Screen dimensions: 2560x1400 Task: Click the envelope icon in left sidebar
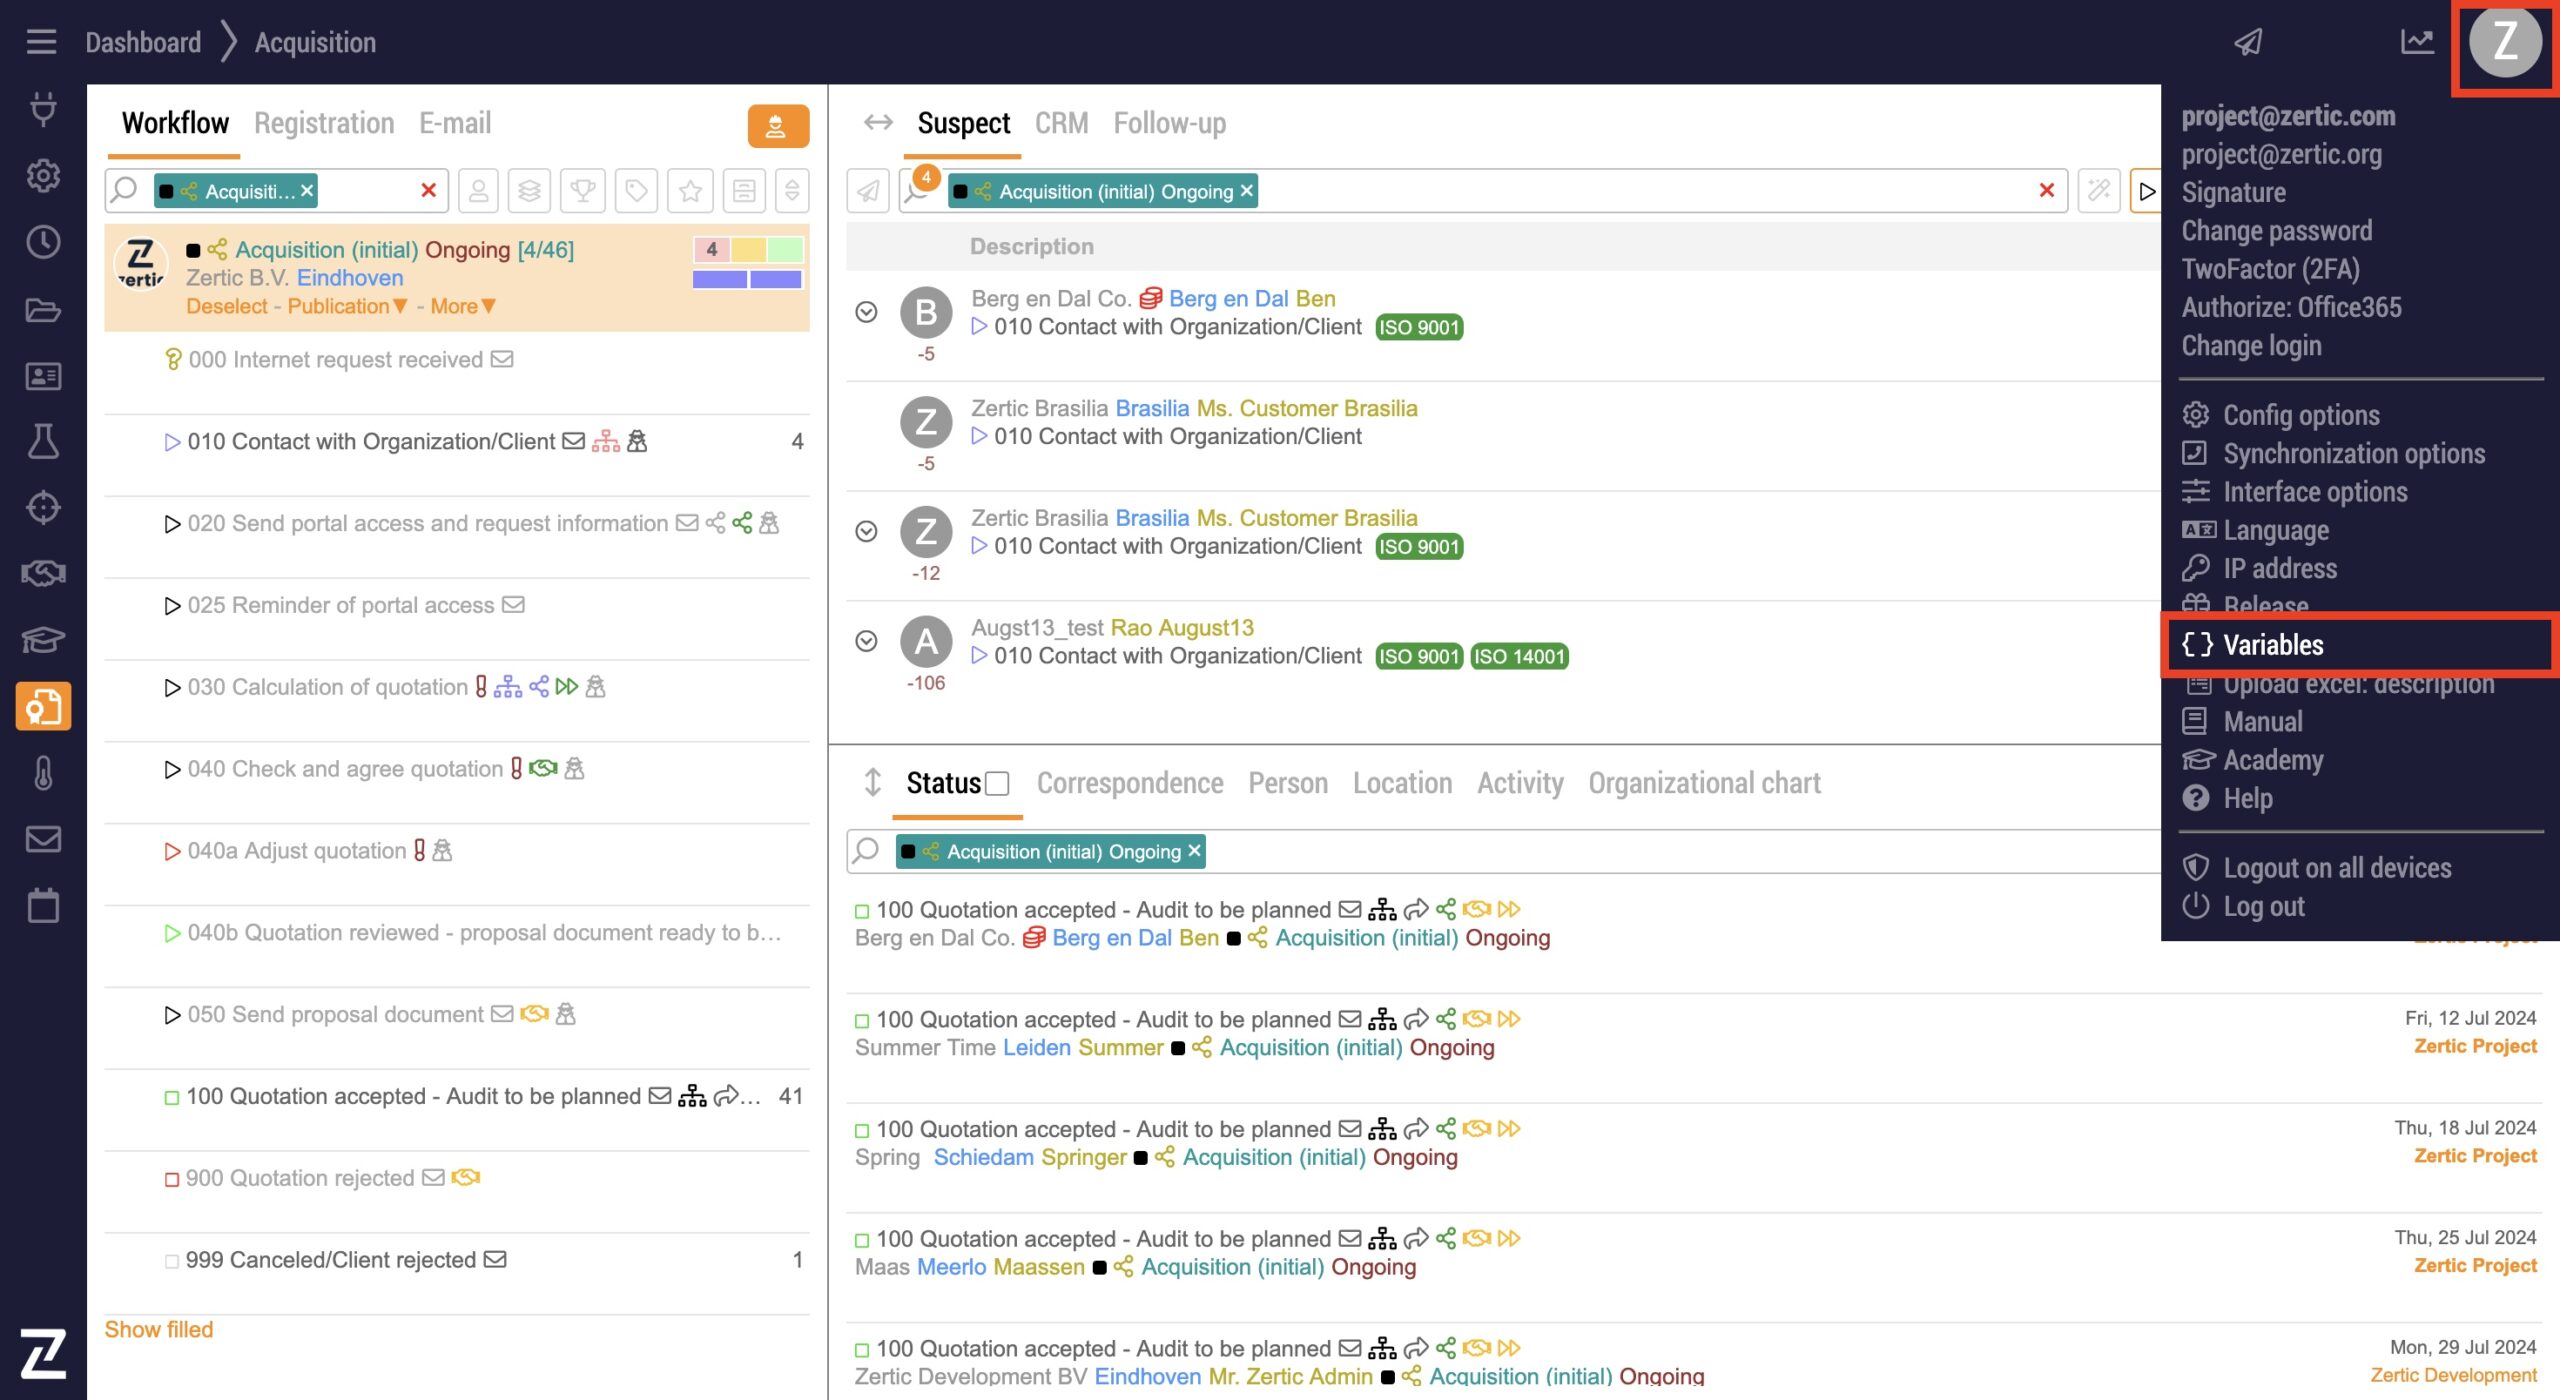(x=43, y=839)
